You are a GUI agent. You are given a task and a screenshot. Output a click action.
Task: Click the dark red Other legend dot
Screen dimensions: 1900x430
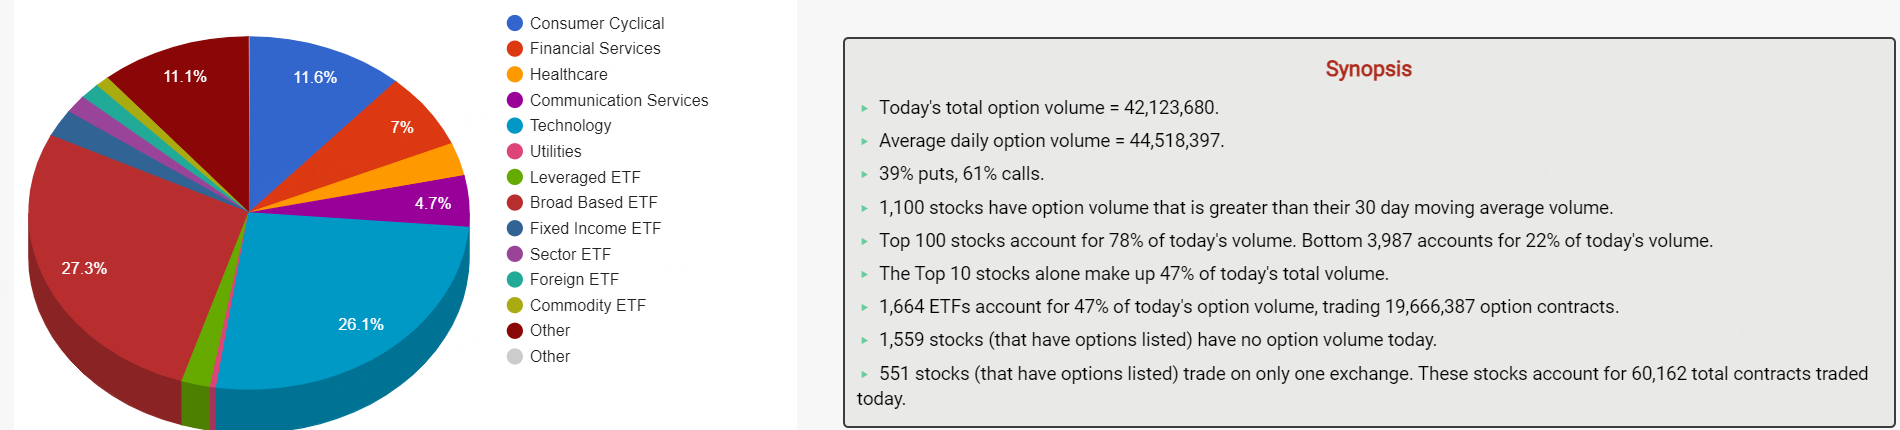515,330
